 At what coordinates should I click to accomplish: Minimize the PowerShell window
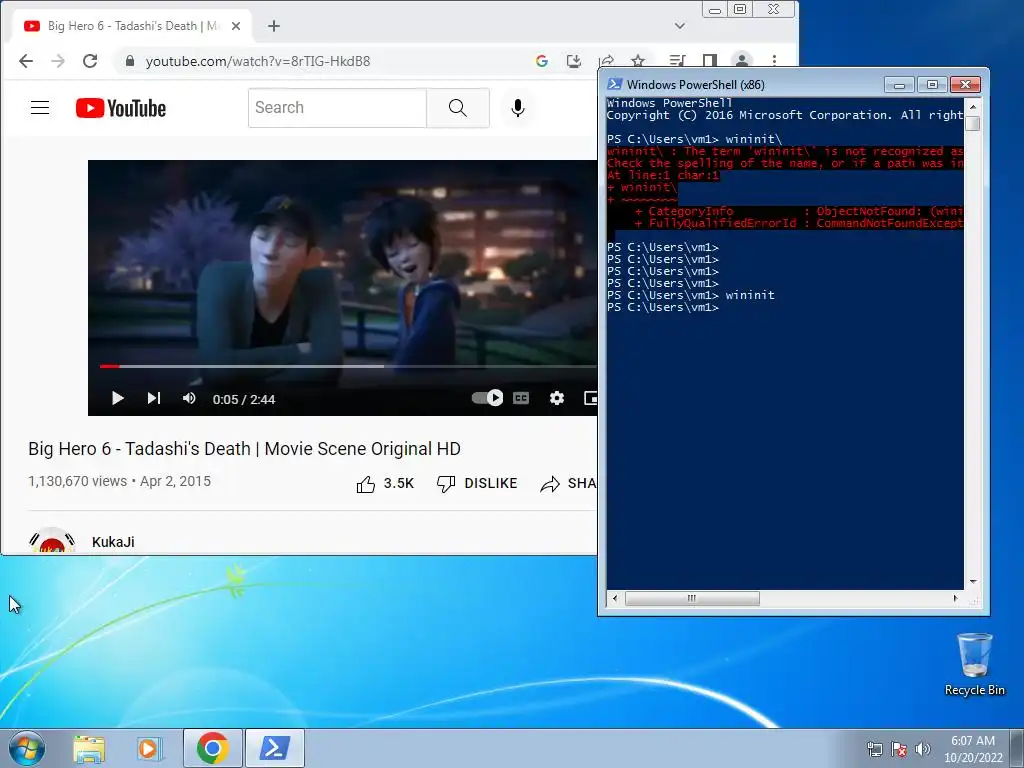(x=899, y=85)
